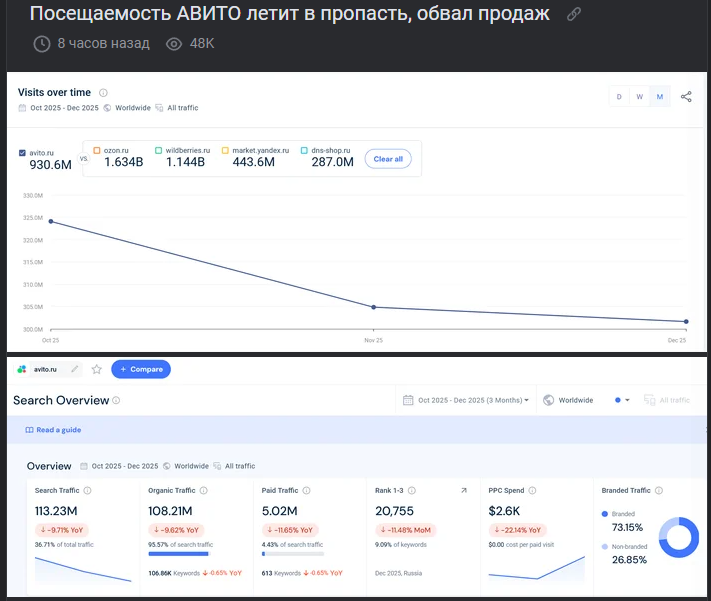Open the Worldwide country dropdown
The height and width of the screenshot is (601, 711).
pos(569,400)
